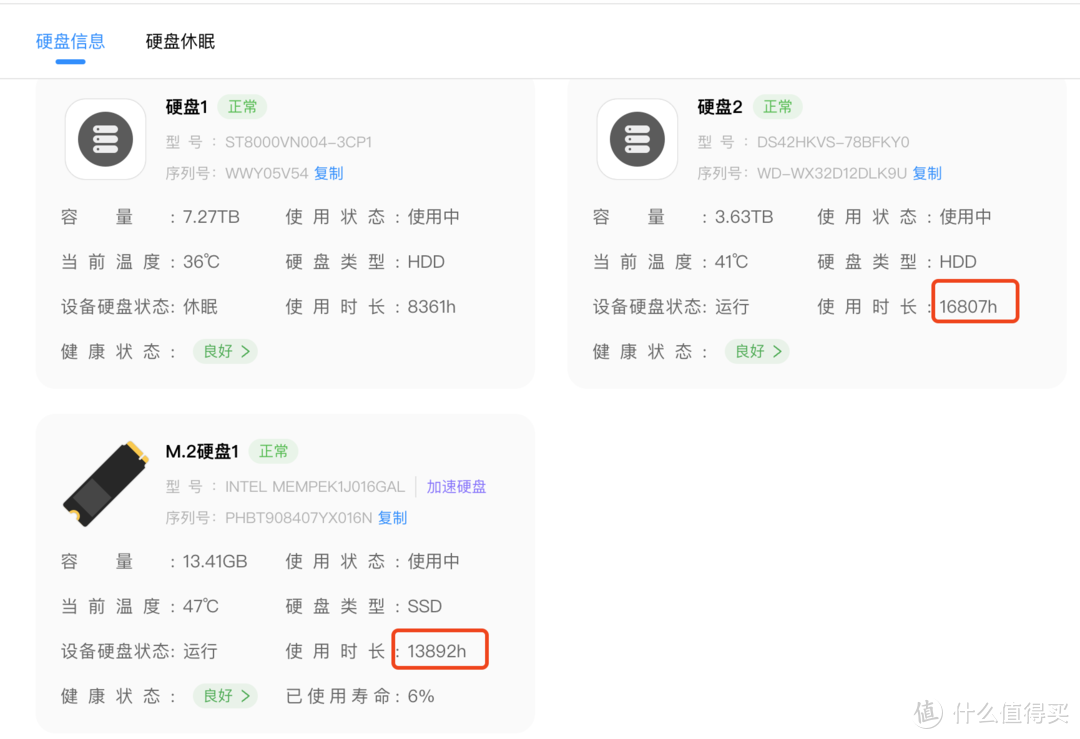Click the 硬盘2 drive icon

(637, 139)
